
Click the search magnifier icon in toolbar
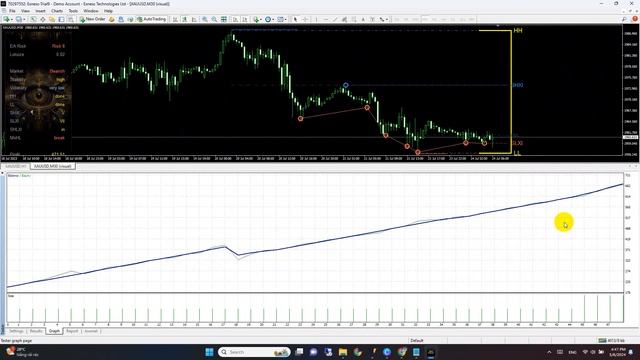[624, 19]
